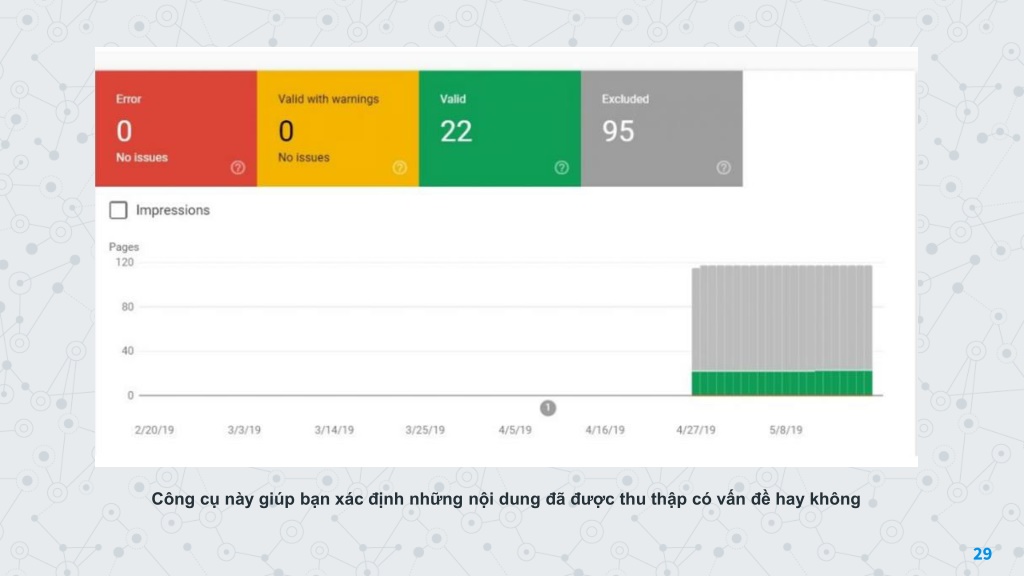
Task: Click help icon on Error card
Action: point(238,168)
